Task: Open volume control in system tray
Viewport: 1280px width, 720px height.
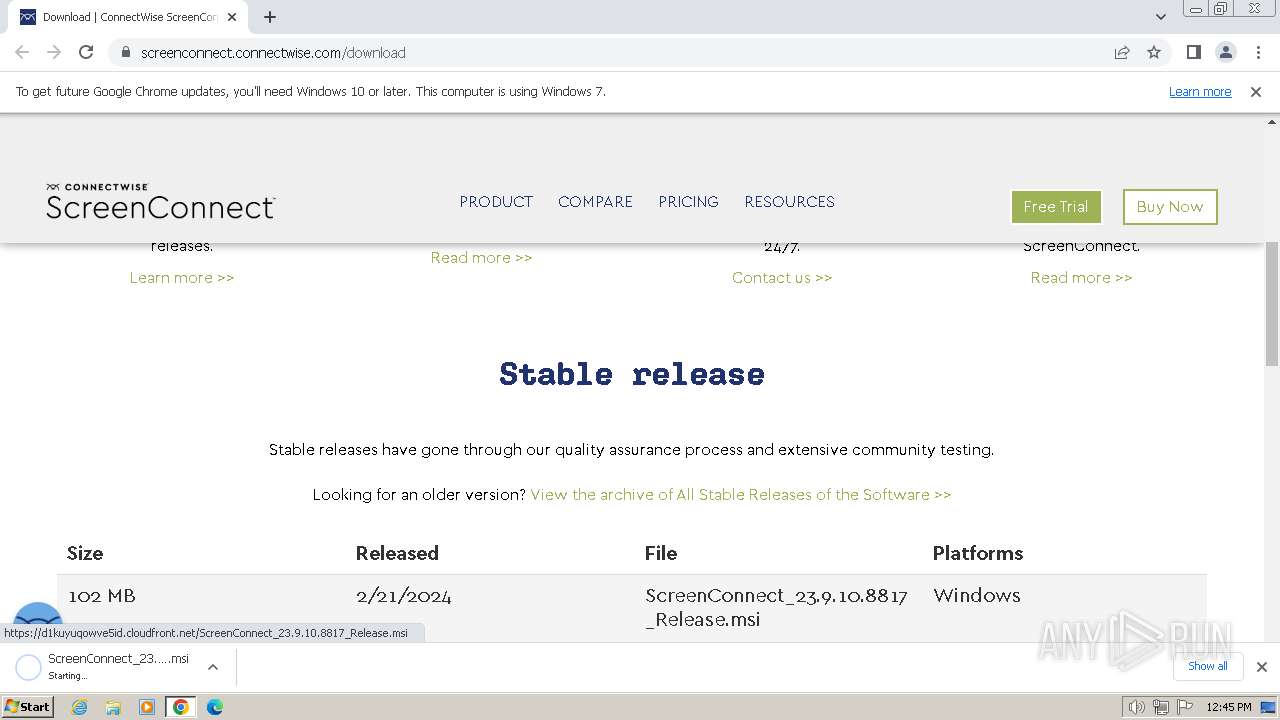Action: click(1136, 707)
